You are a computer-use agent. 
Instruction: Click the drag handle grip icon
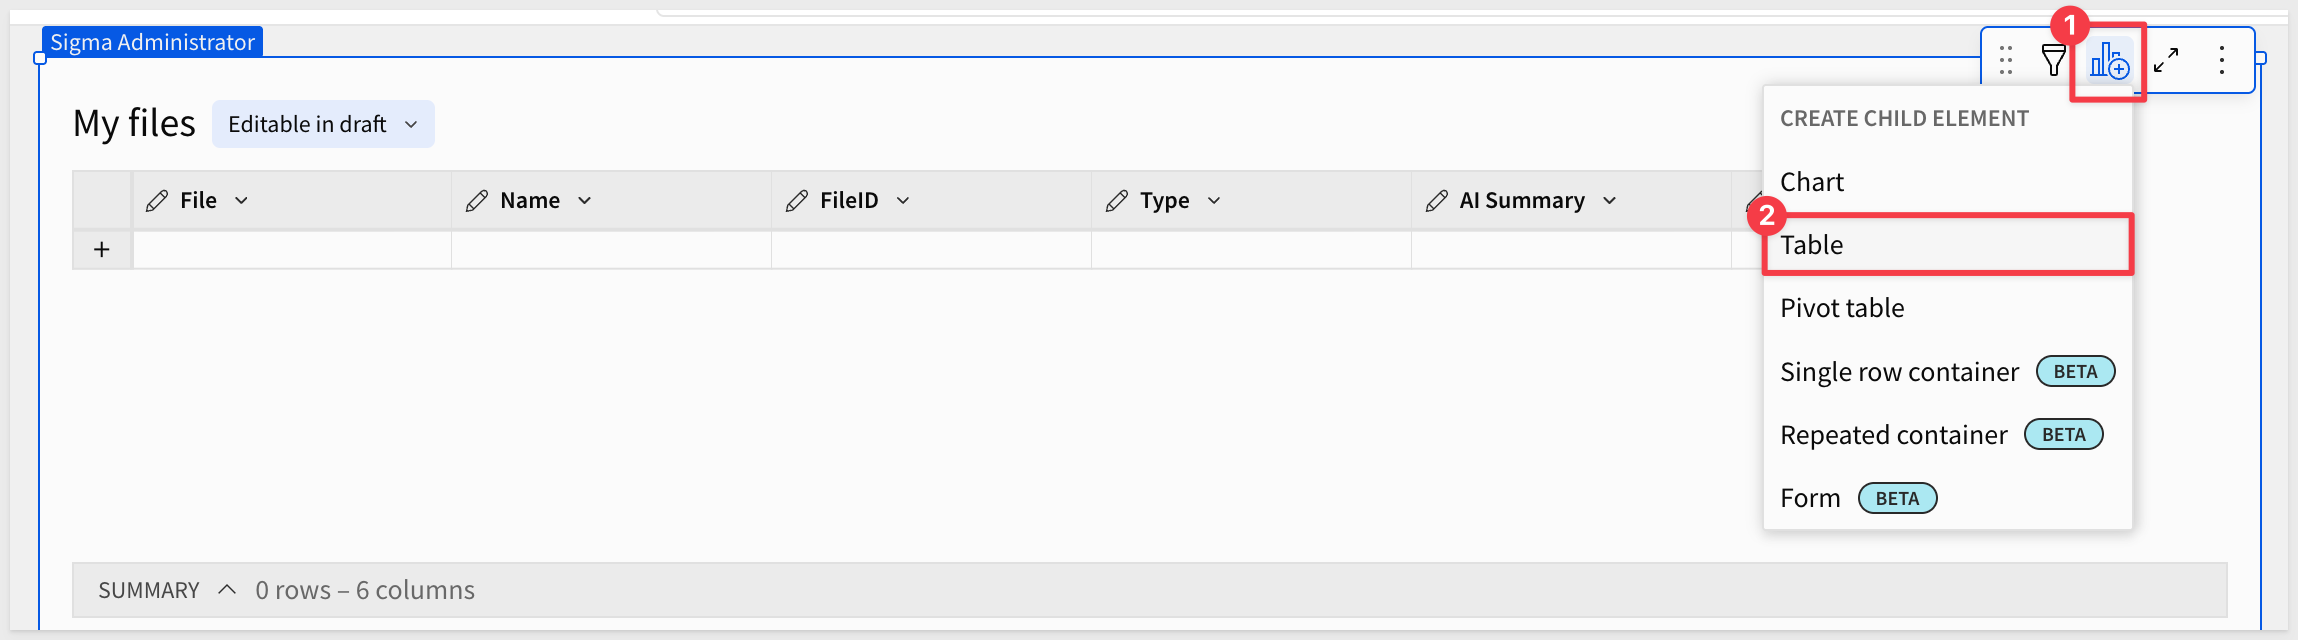pos(2005,60)
